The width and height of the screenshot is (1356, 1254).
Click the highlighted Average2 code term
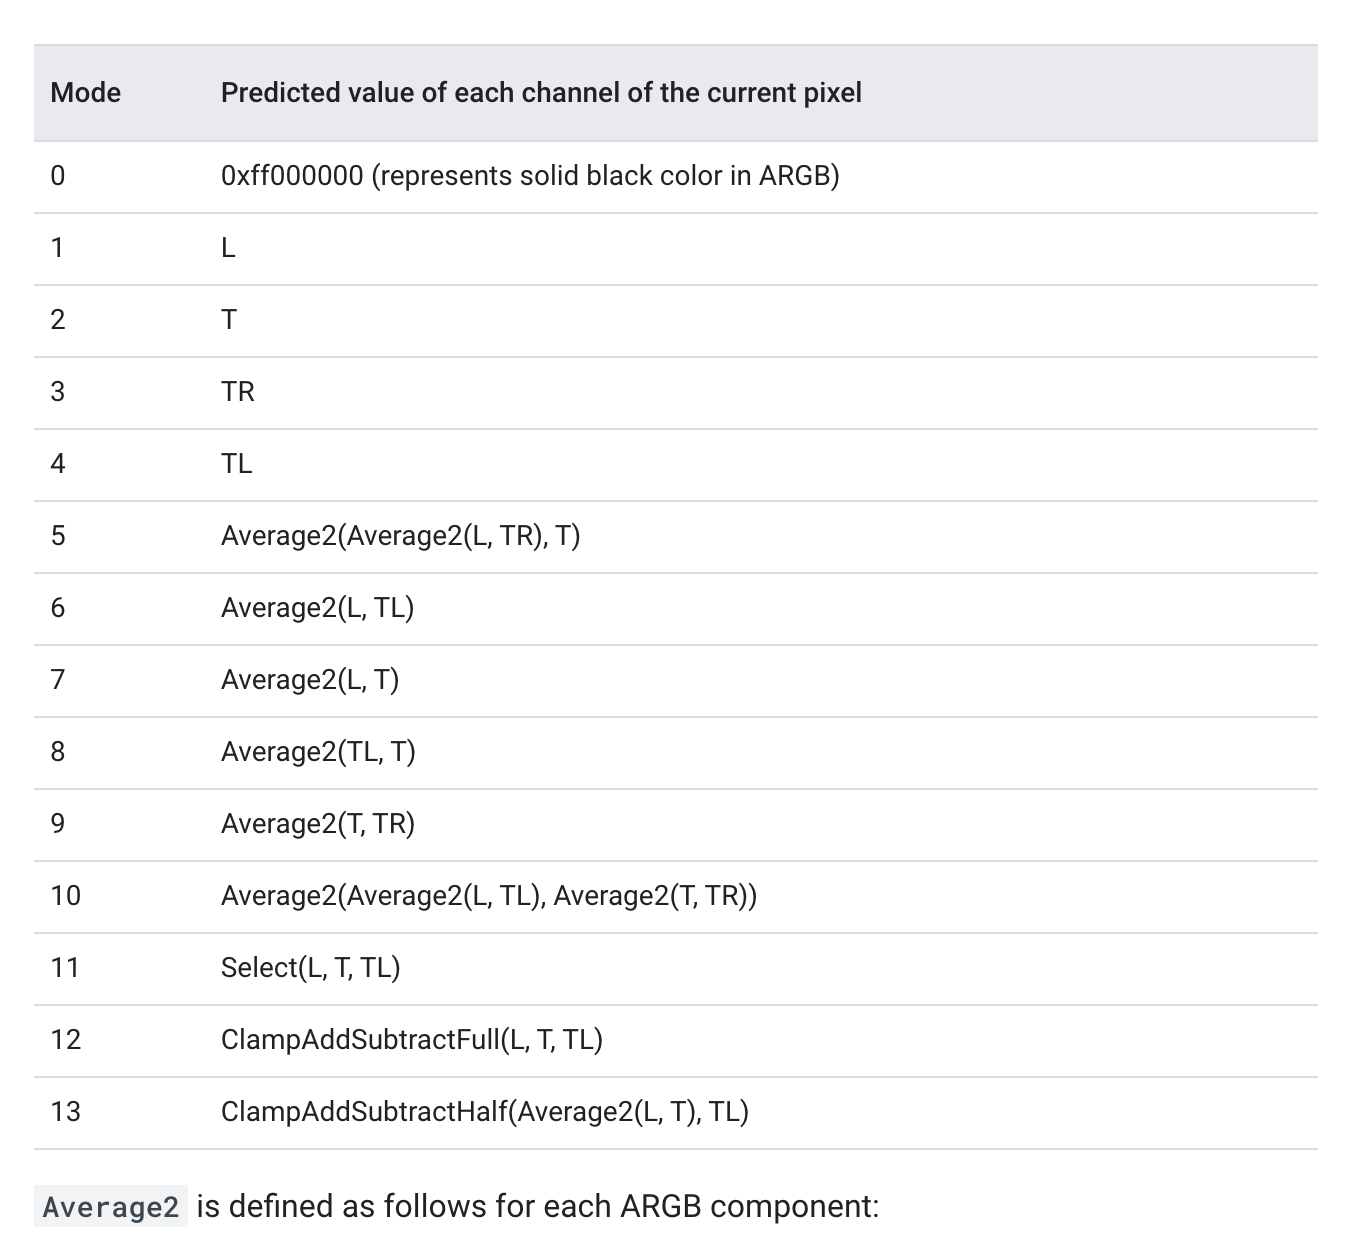pyautogui.click(x=110, y=1207)
